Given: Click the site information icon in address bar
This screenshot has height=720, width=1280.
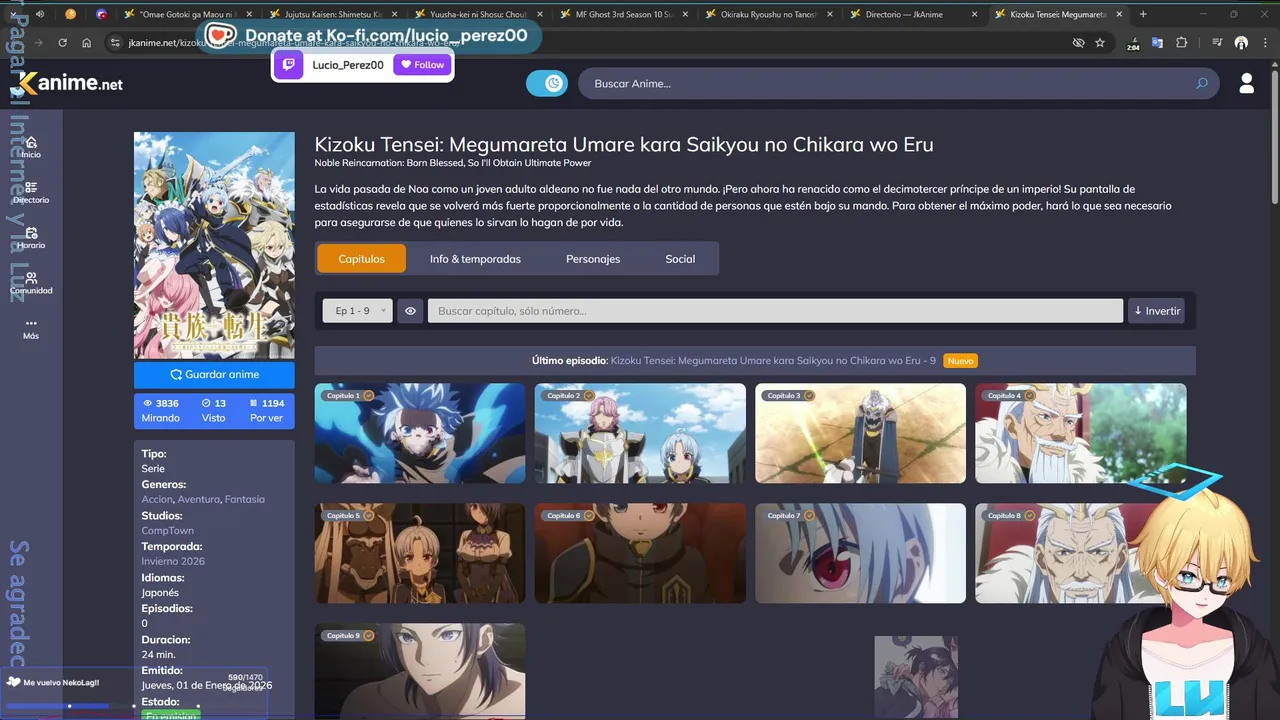Looking at the screenshot, I should pyautogui.click(x=115, y=43).
